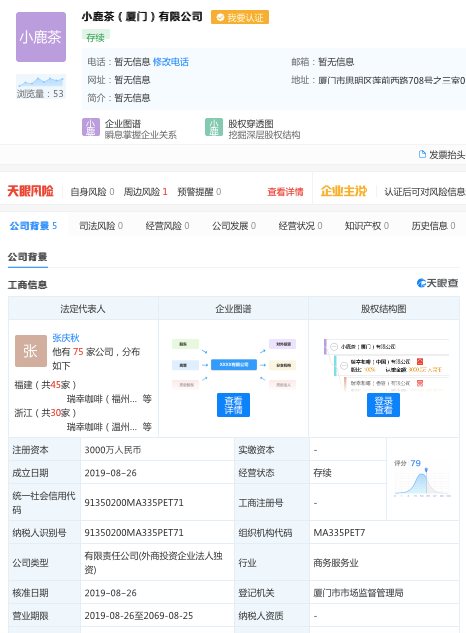
Task: Click the 企业主诉 label
Action: pyautogui.click(x=344, y=191)
